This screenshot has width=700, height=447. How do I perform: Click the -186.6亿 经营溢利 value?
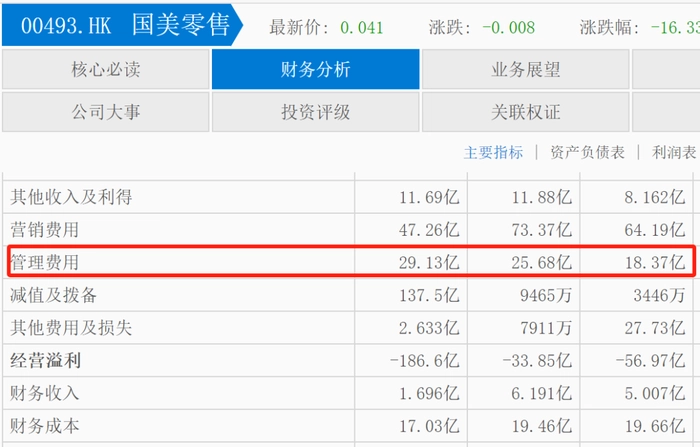point(421,329)
